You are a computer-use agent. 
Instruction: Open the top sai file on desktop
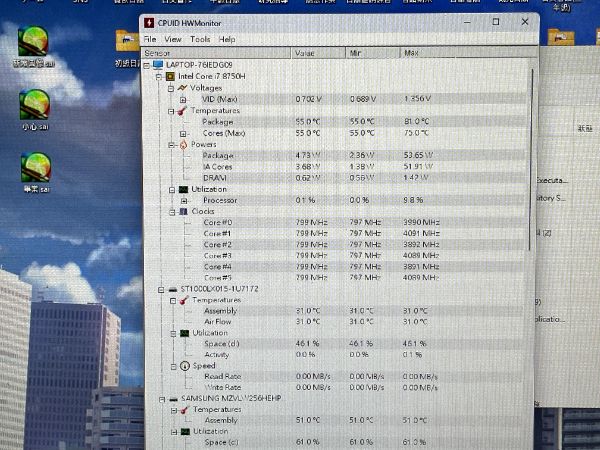tap(33, 46)
